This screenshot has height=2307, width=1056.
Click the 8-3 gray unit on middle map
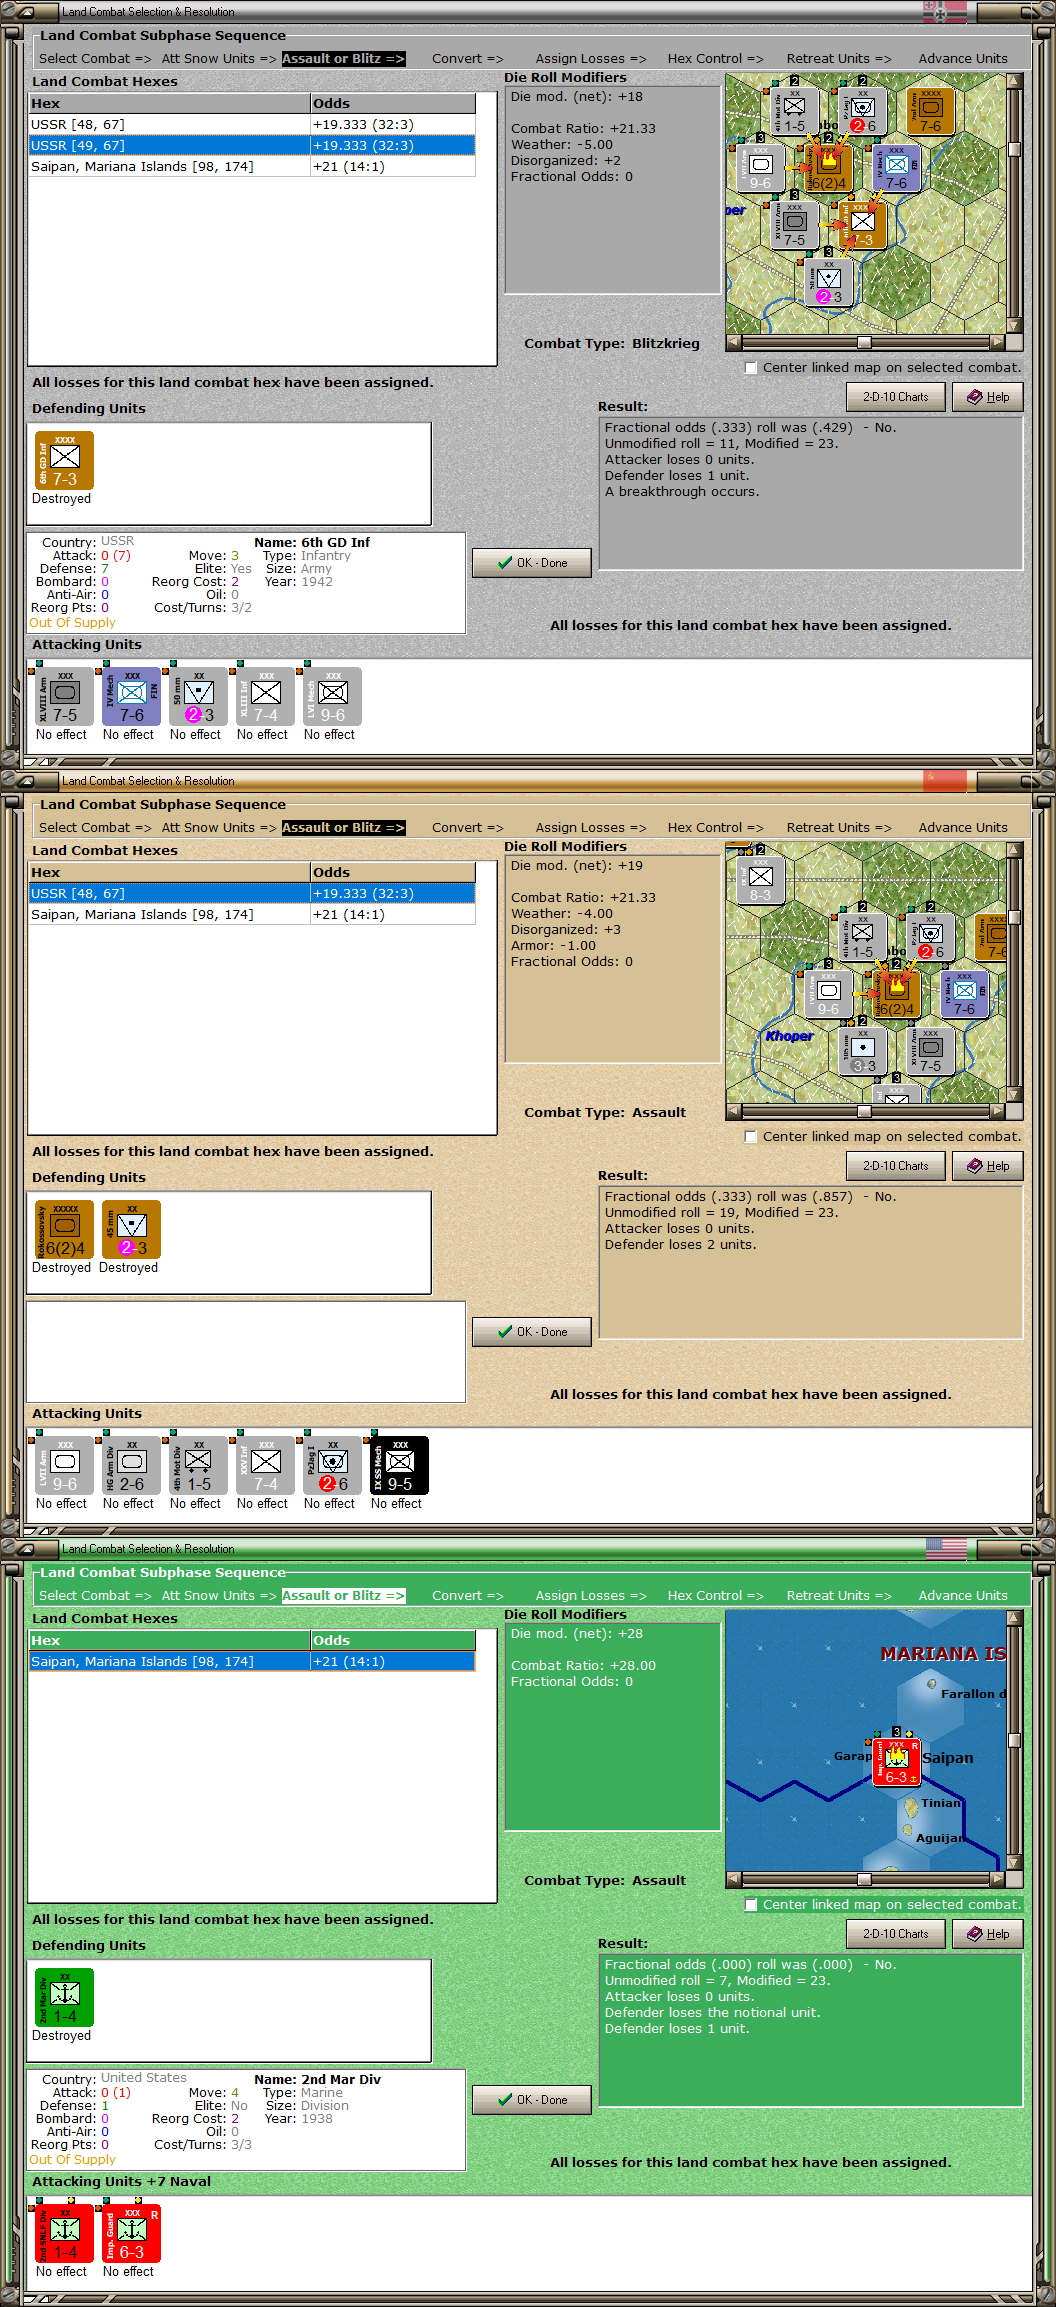(x=761, y=881)
